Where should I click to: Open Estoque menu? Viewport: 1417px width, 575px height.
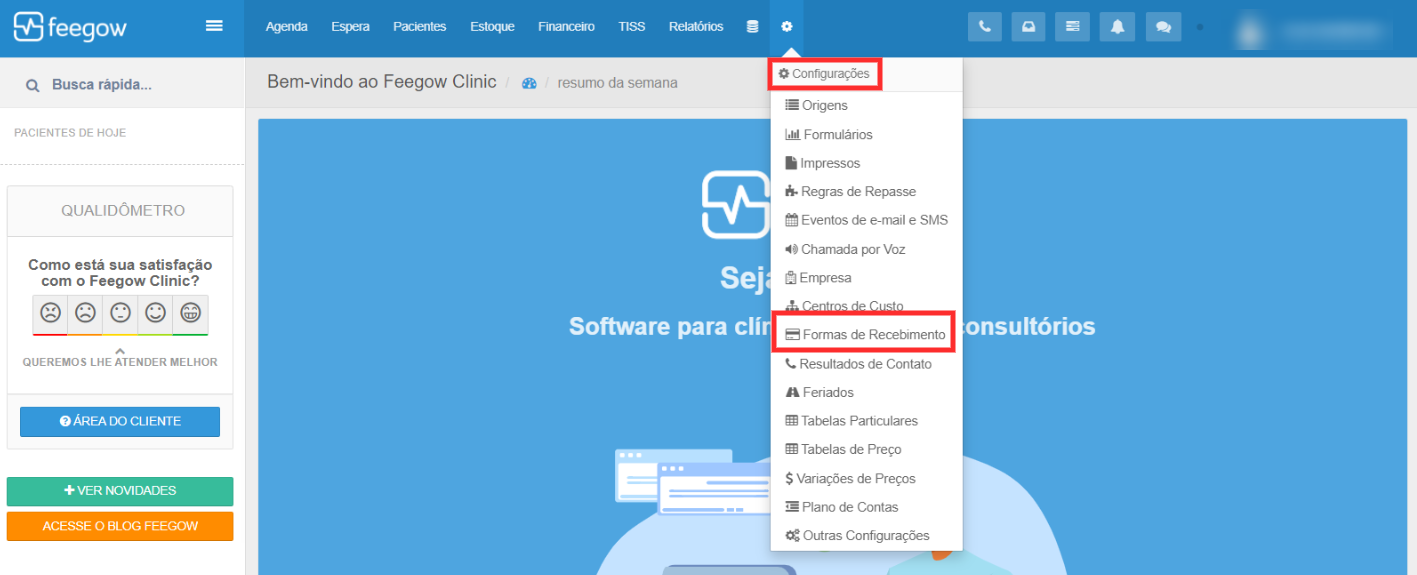click(x=492, y=27)
